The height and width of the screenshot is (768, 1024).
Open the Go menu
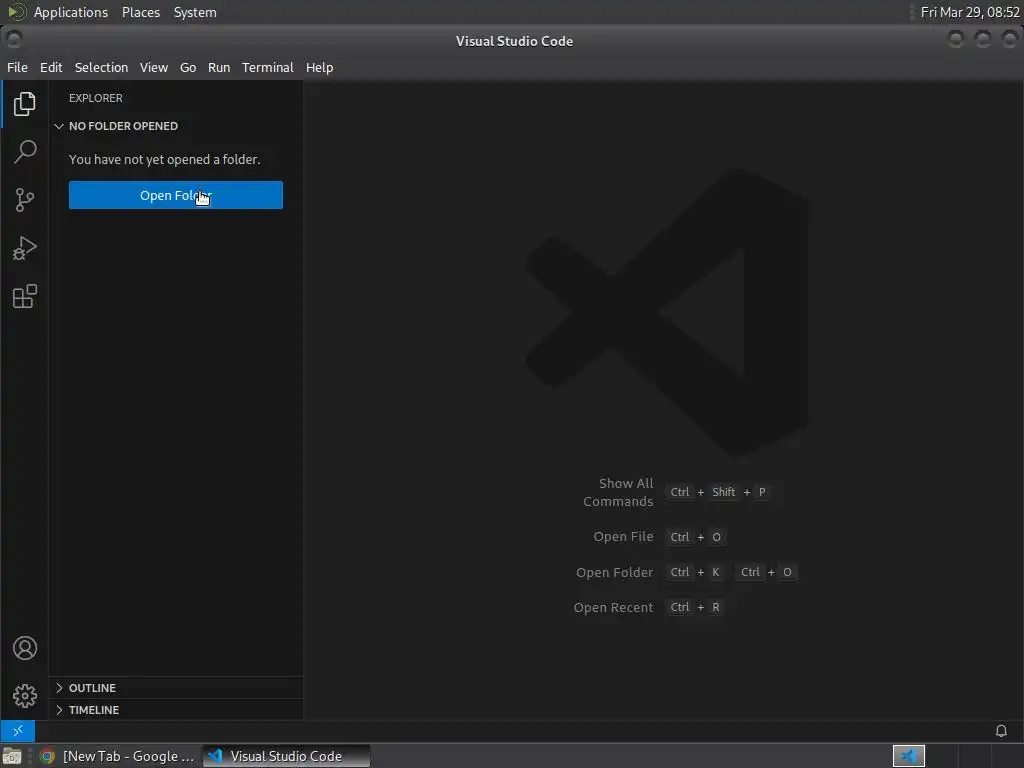click(188, 67)
